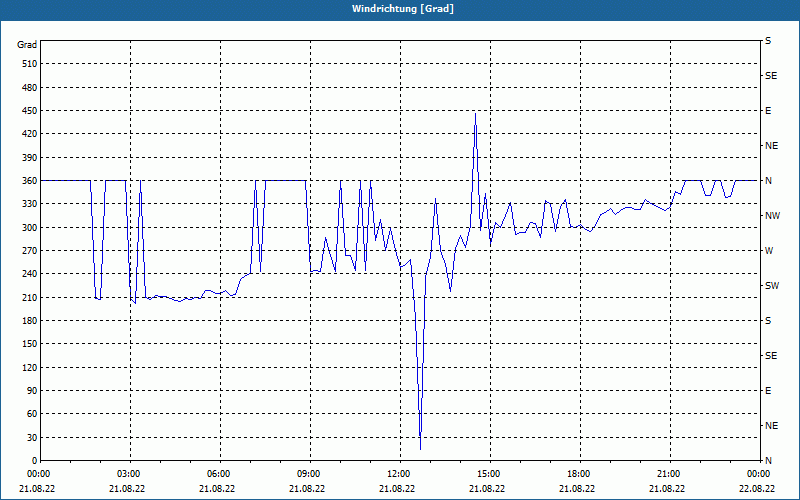This screenshot has height=500, width=800.
Task: Click the 06:00 time label on the x-axis
Action: coord(220,474)
